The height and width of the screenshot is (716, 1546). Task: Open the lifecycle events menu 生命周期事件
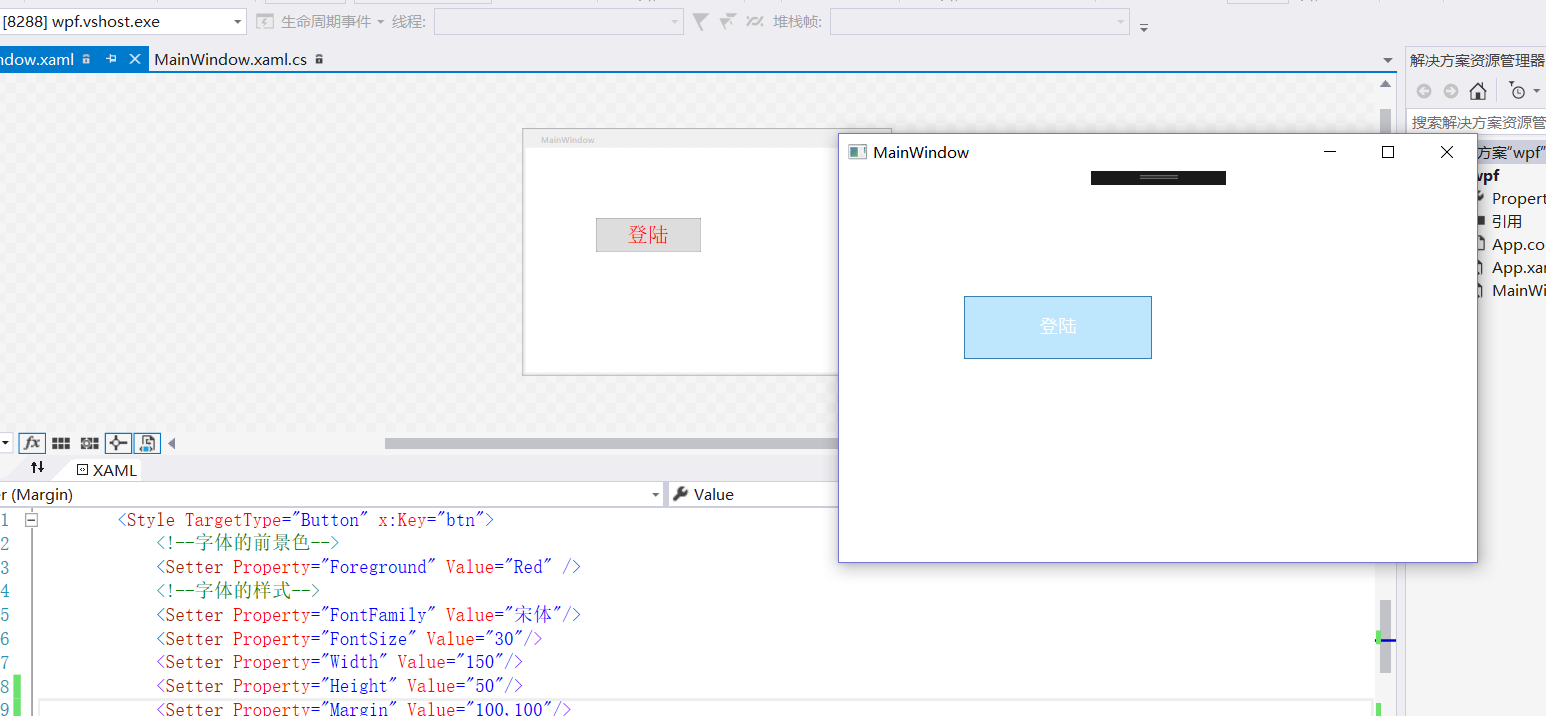click(332, 21)
